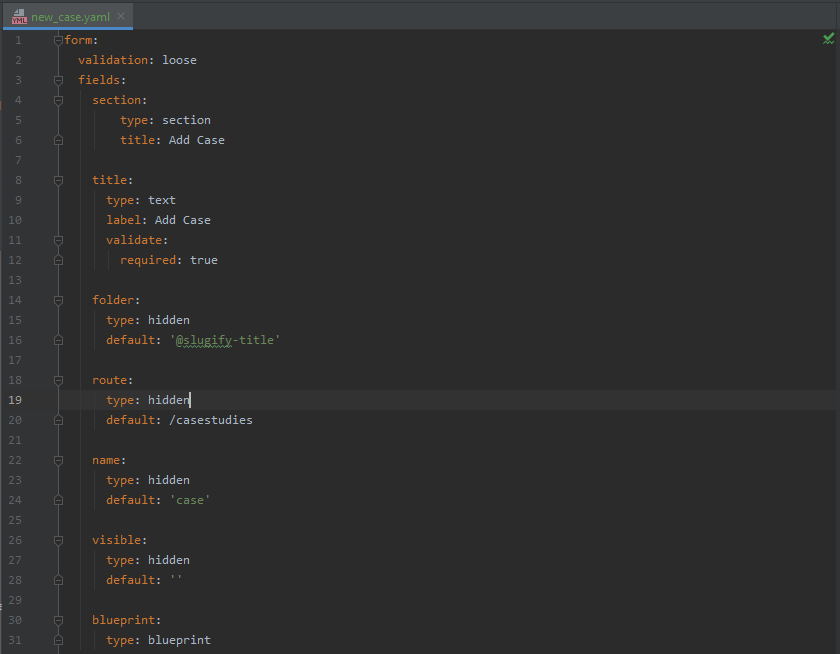Click 'hidden' value on line 15

(169, 320)
